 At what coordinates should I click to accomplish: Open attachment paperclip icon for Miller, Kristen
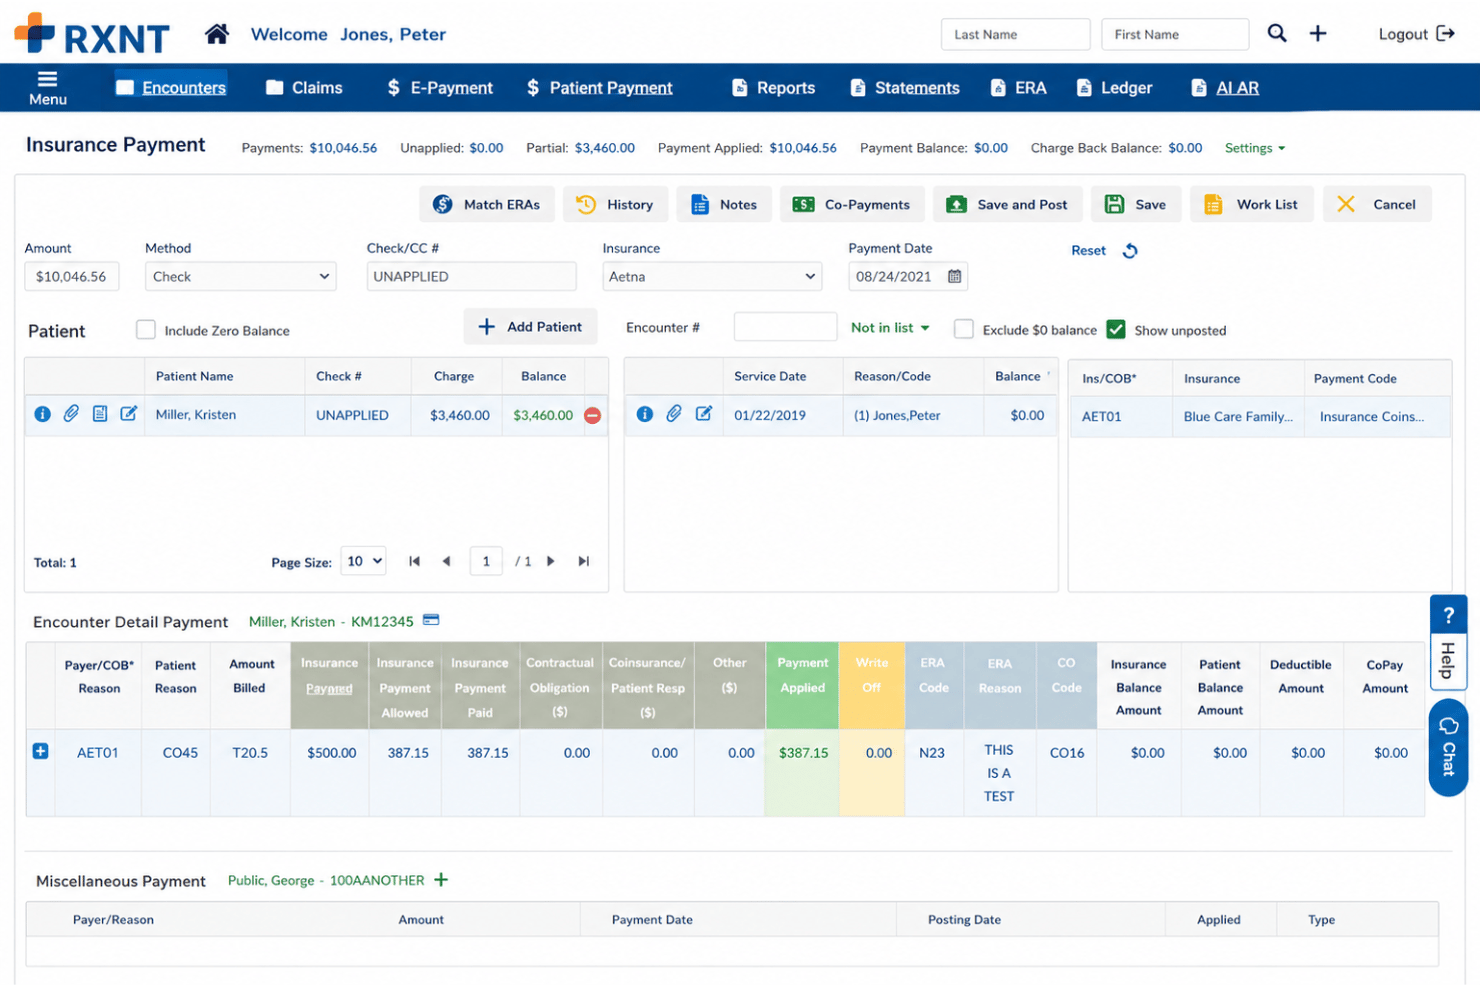click(x=71, y=414)
